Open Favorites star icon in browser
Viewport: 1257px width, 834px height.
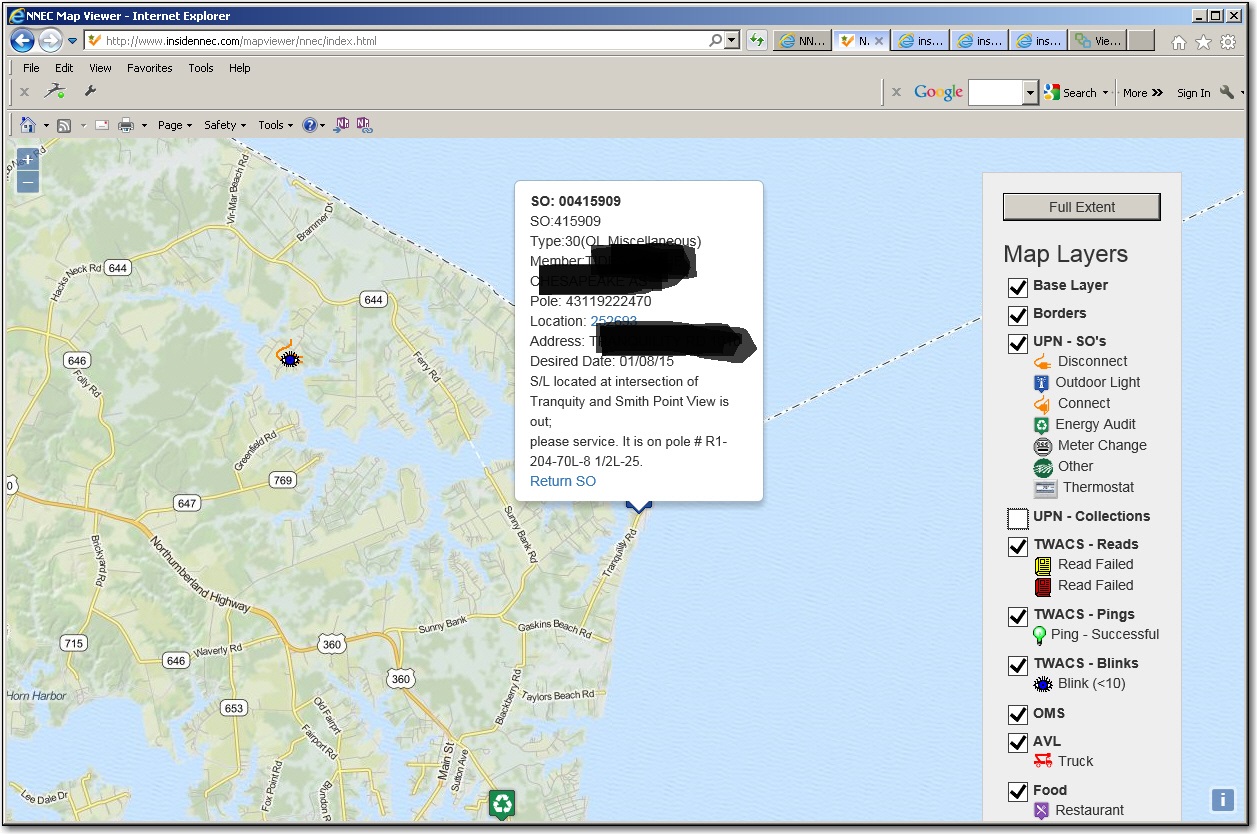(1203, 42)
